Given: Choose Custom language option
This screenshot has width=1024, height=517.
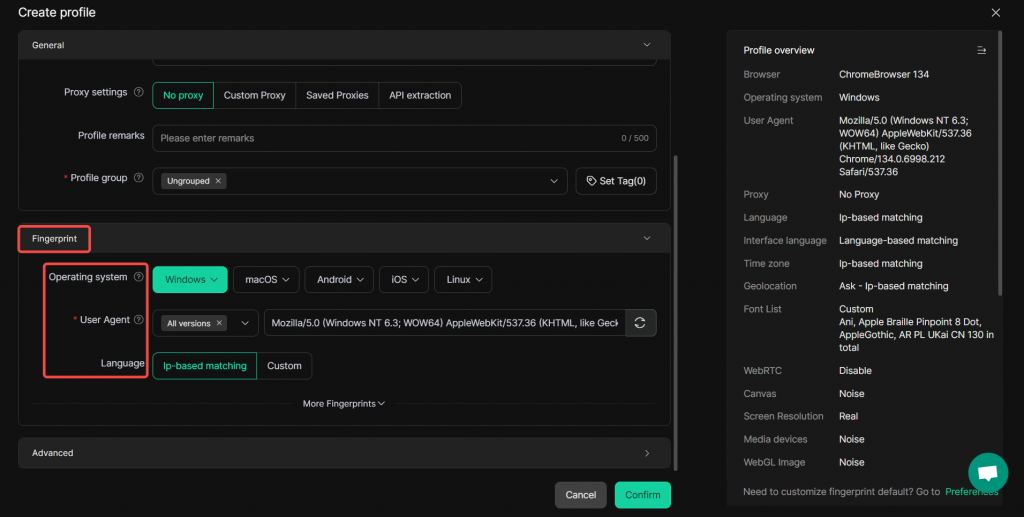Looking at the screenshot, I should click(284, 366).
